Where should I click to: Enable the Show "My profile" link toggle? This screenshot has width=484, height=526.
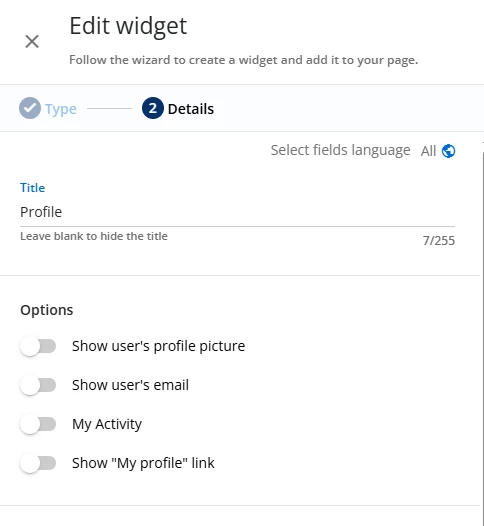coord(38,463)
